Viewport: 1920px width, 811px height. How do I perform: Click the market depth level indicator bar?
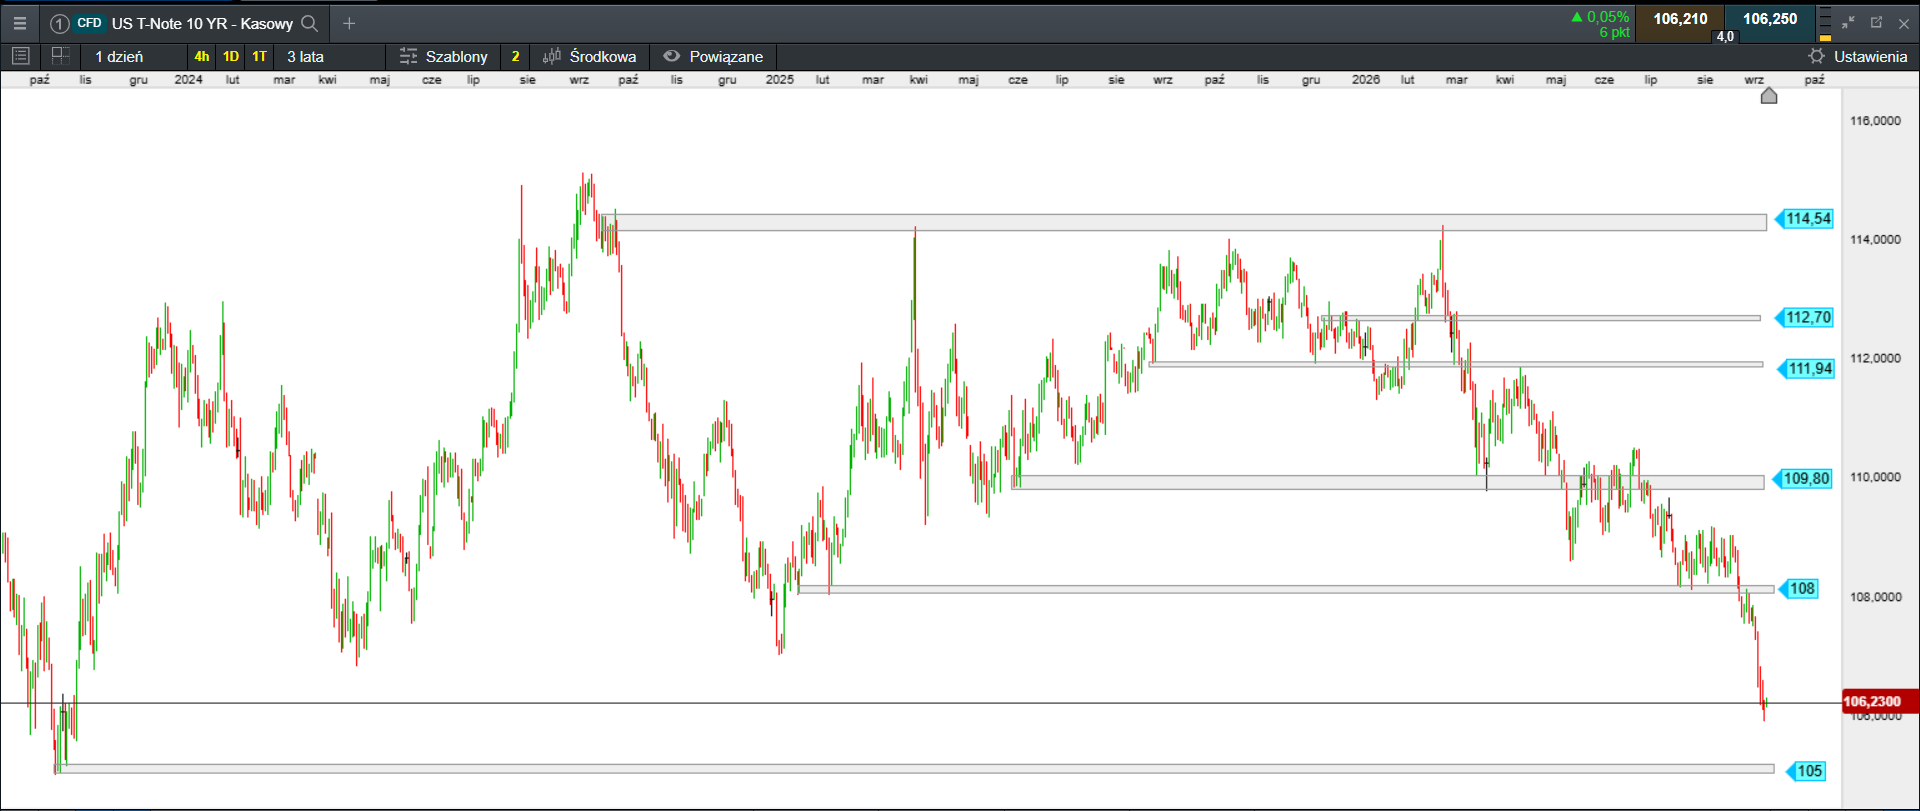1825,22
